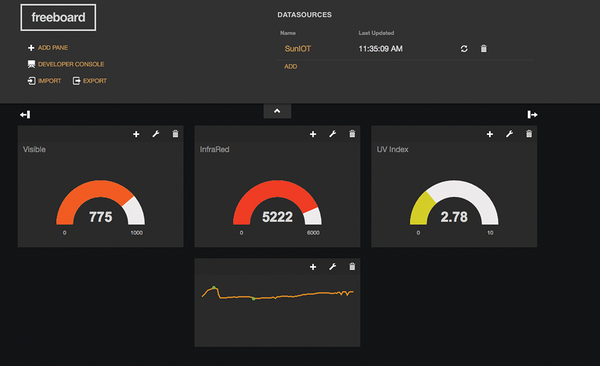Viewport: 600px width, 366px height.
Task: Click the IMPORT button
Action: (x=49, y=81)
